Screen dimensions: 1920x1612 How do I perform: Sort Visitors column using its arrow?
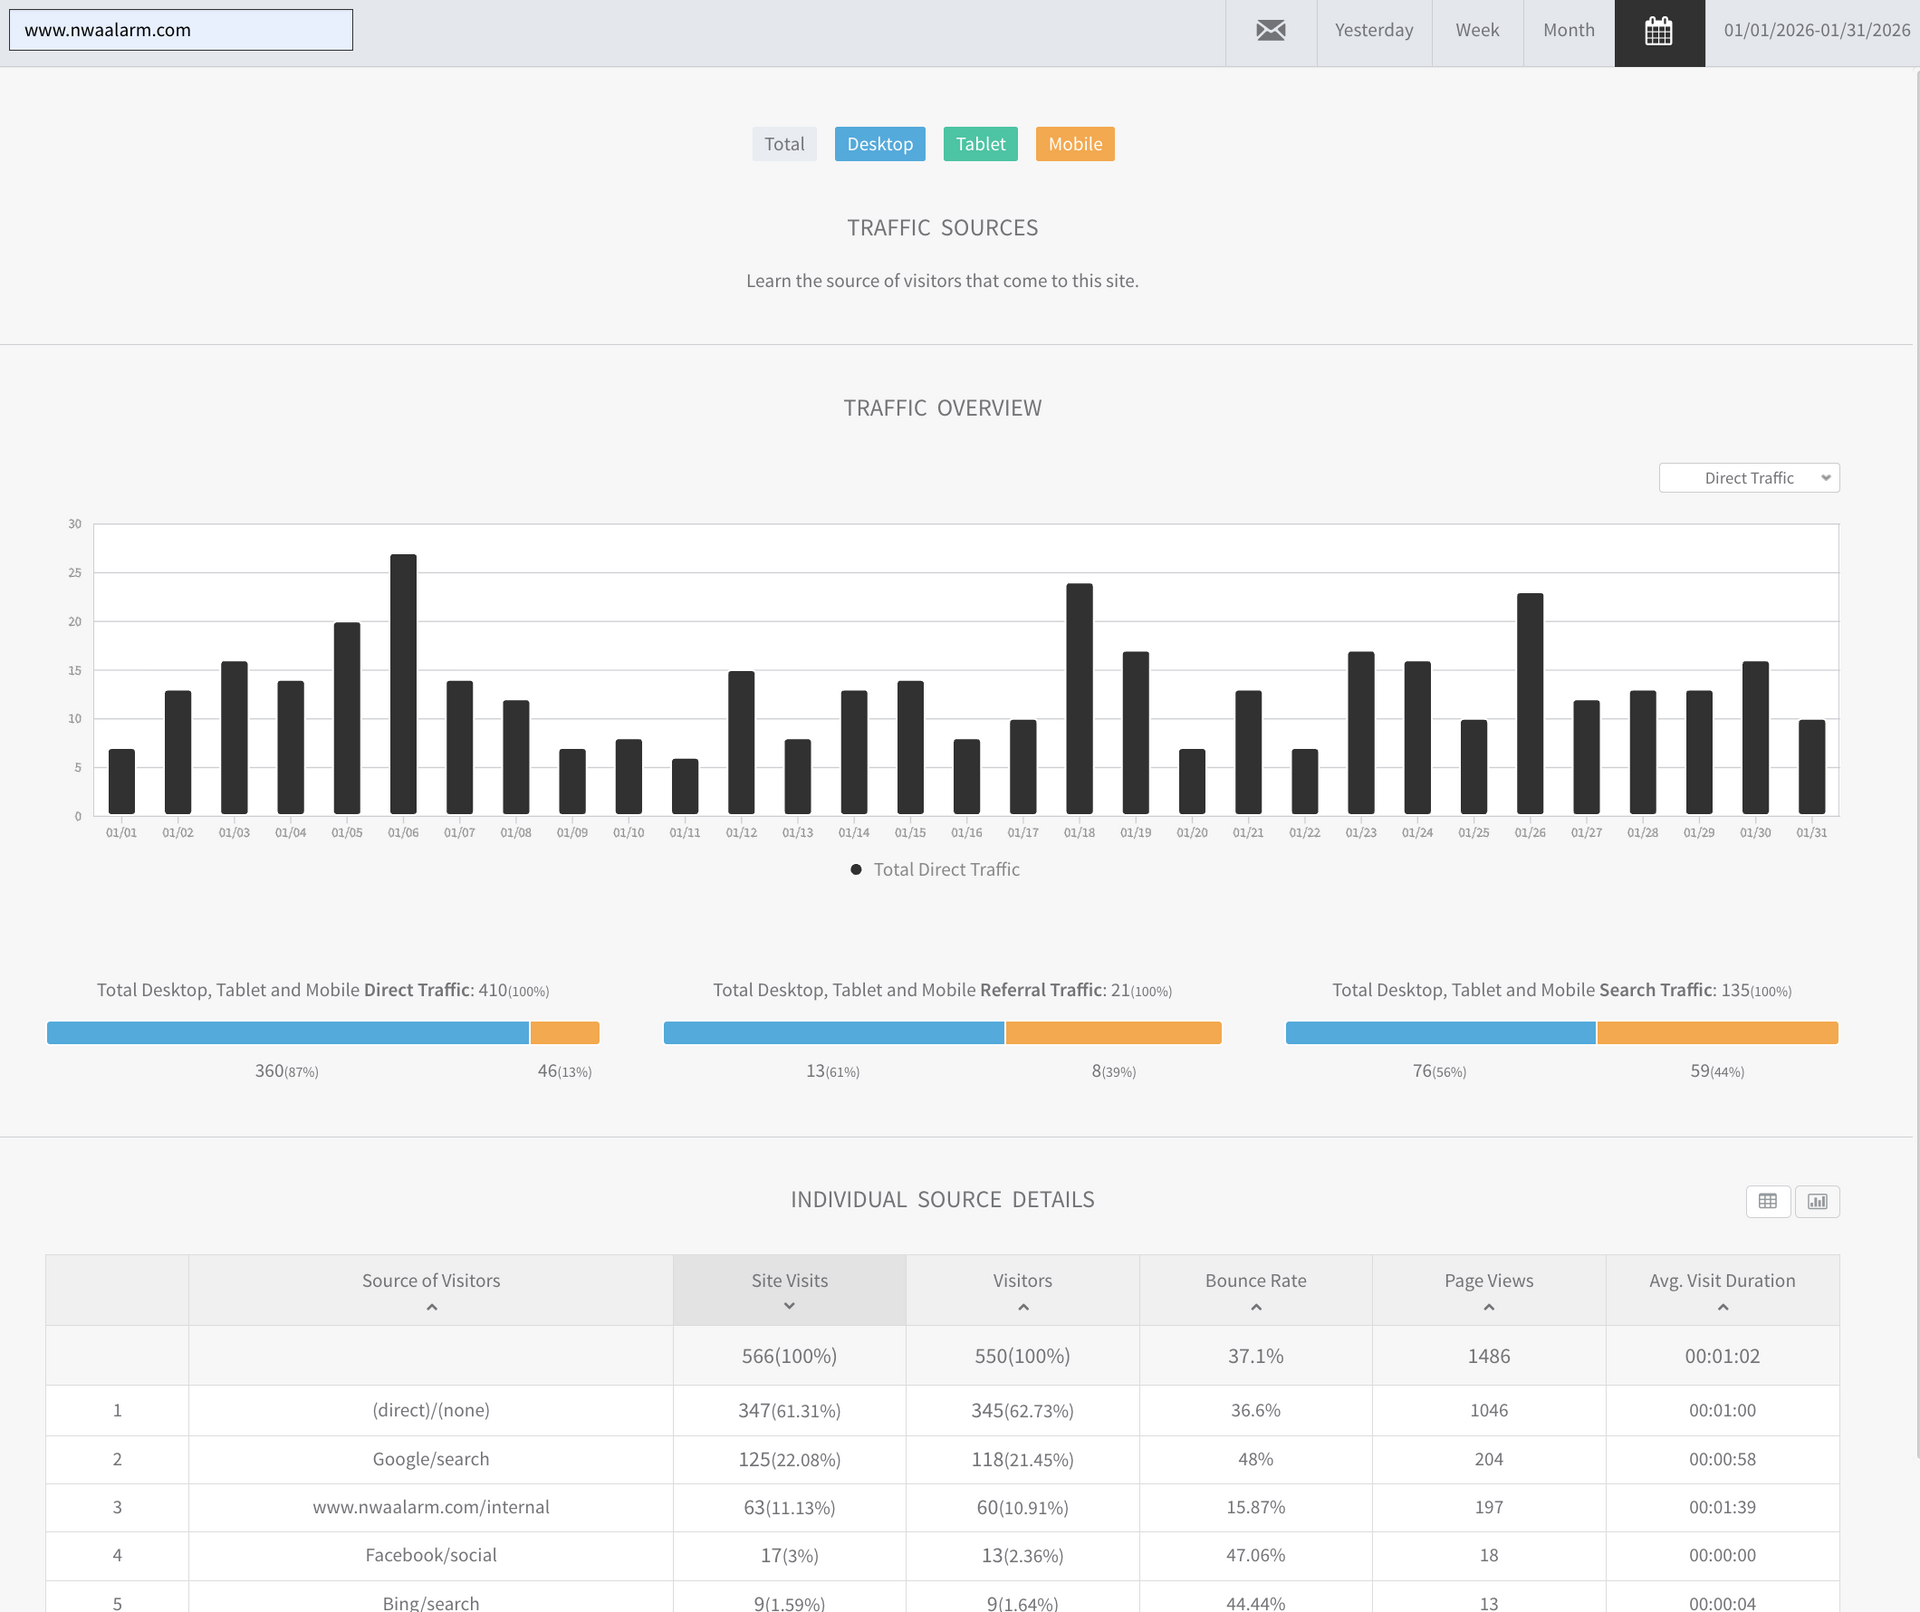click(1022, 1307)
